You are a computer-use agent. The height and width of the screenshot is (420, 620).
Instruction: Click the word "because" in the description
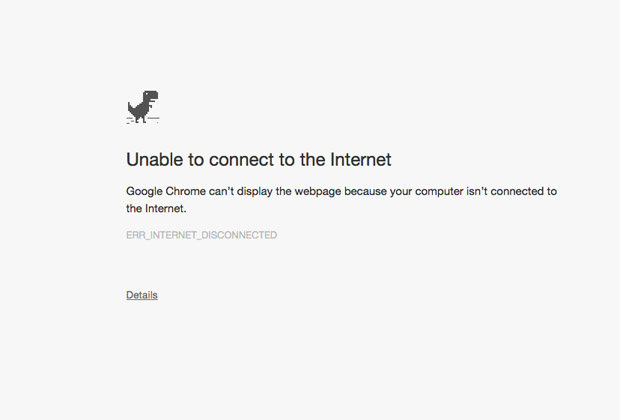[x=385, y=191]
